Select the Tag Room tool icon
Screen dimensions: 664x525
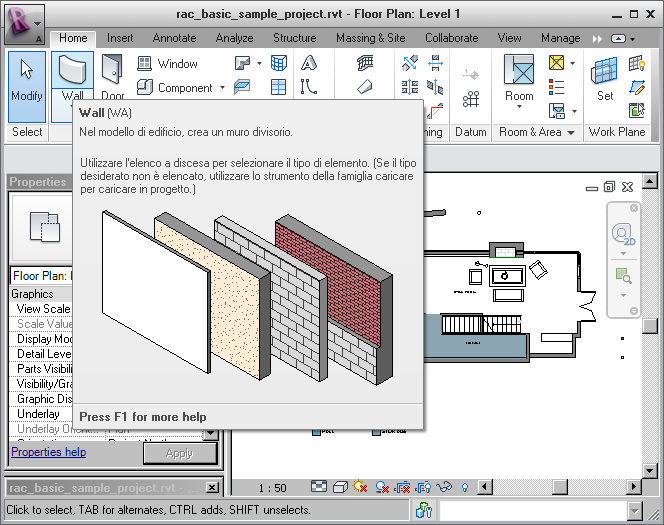pos(556,111)
